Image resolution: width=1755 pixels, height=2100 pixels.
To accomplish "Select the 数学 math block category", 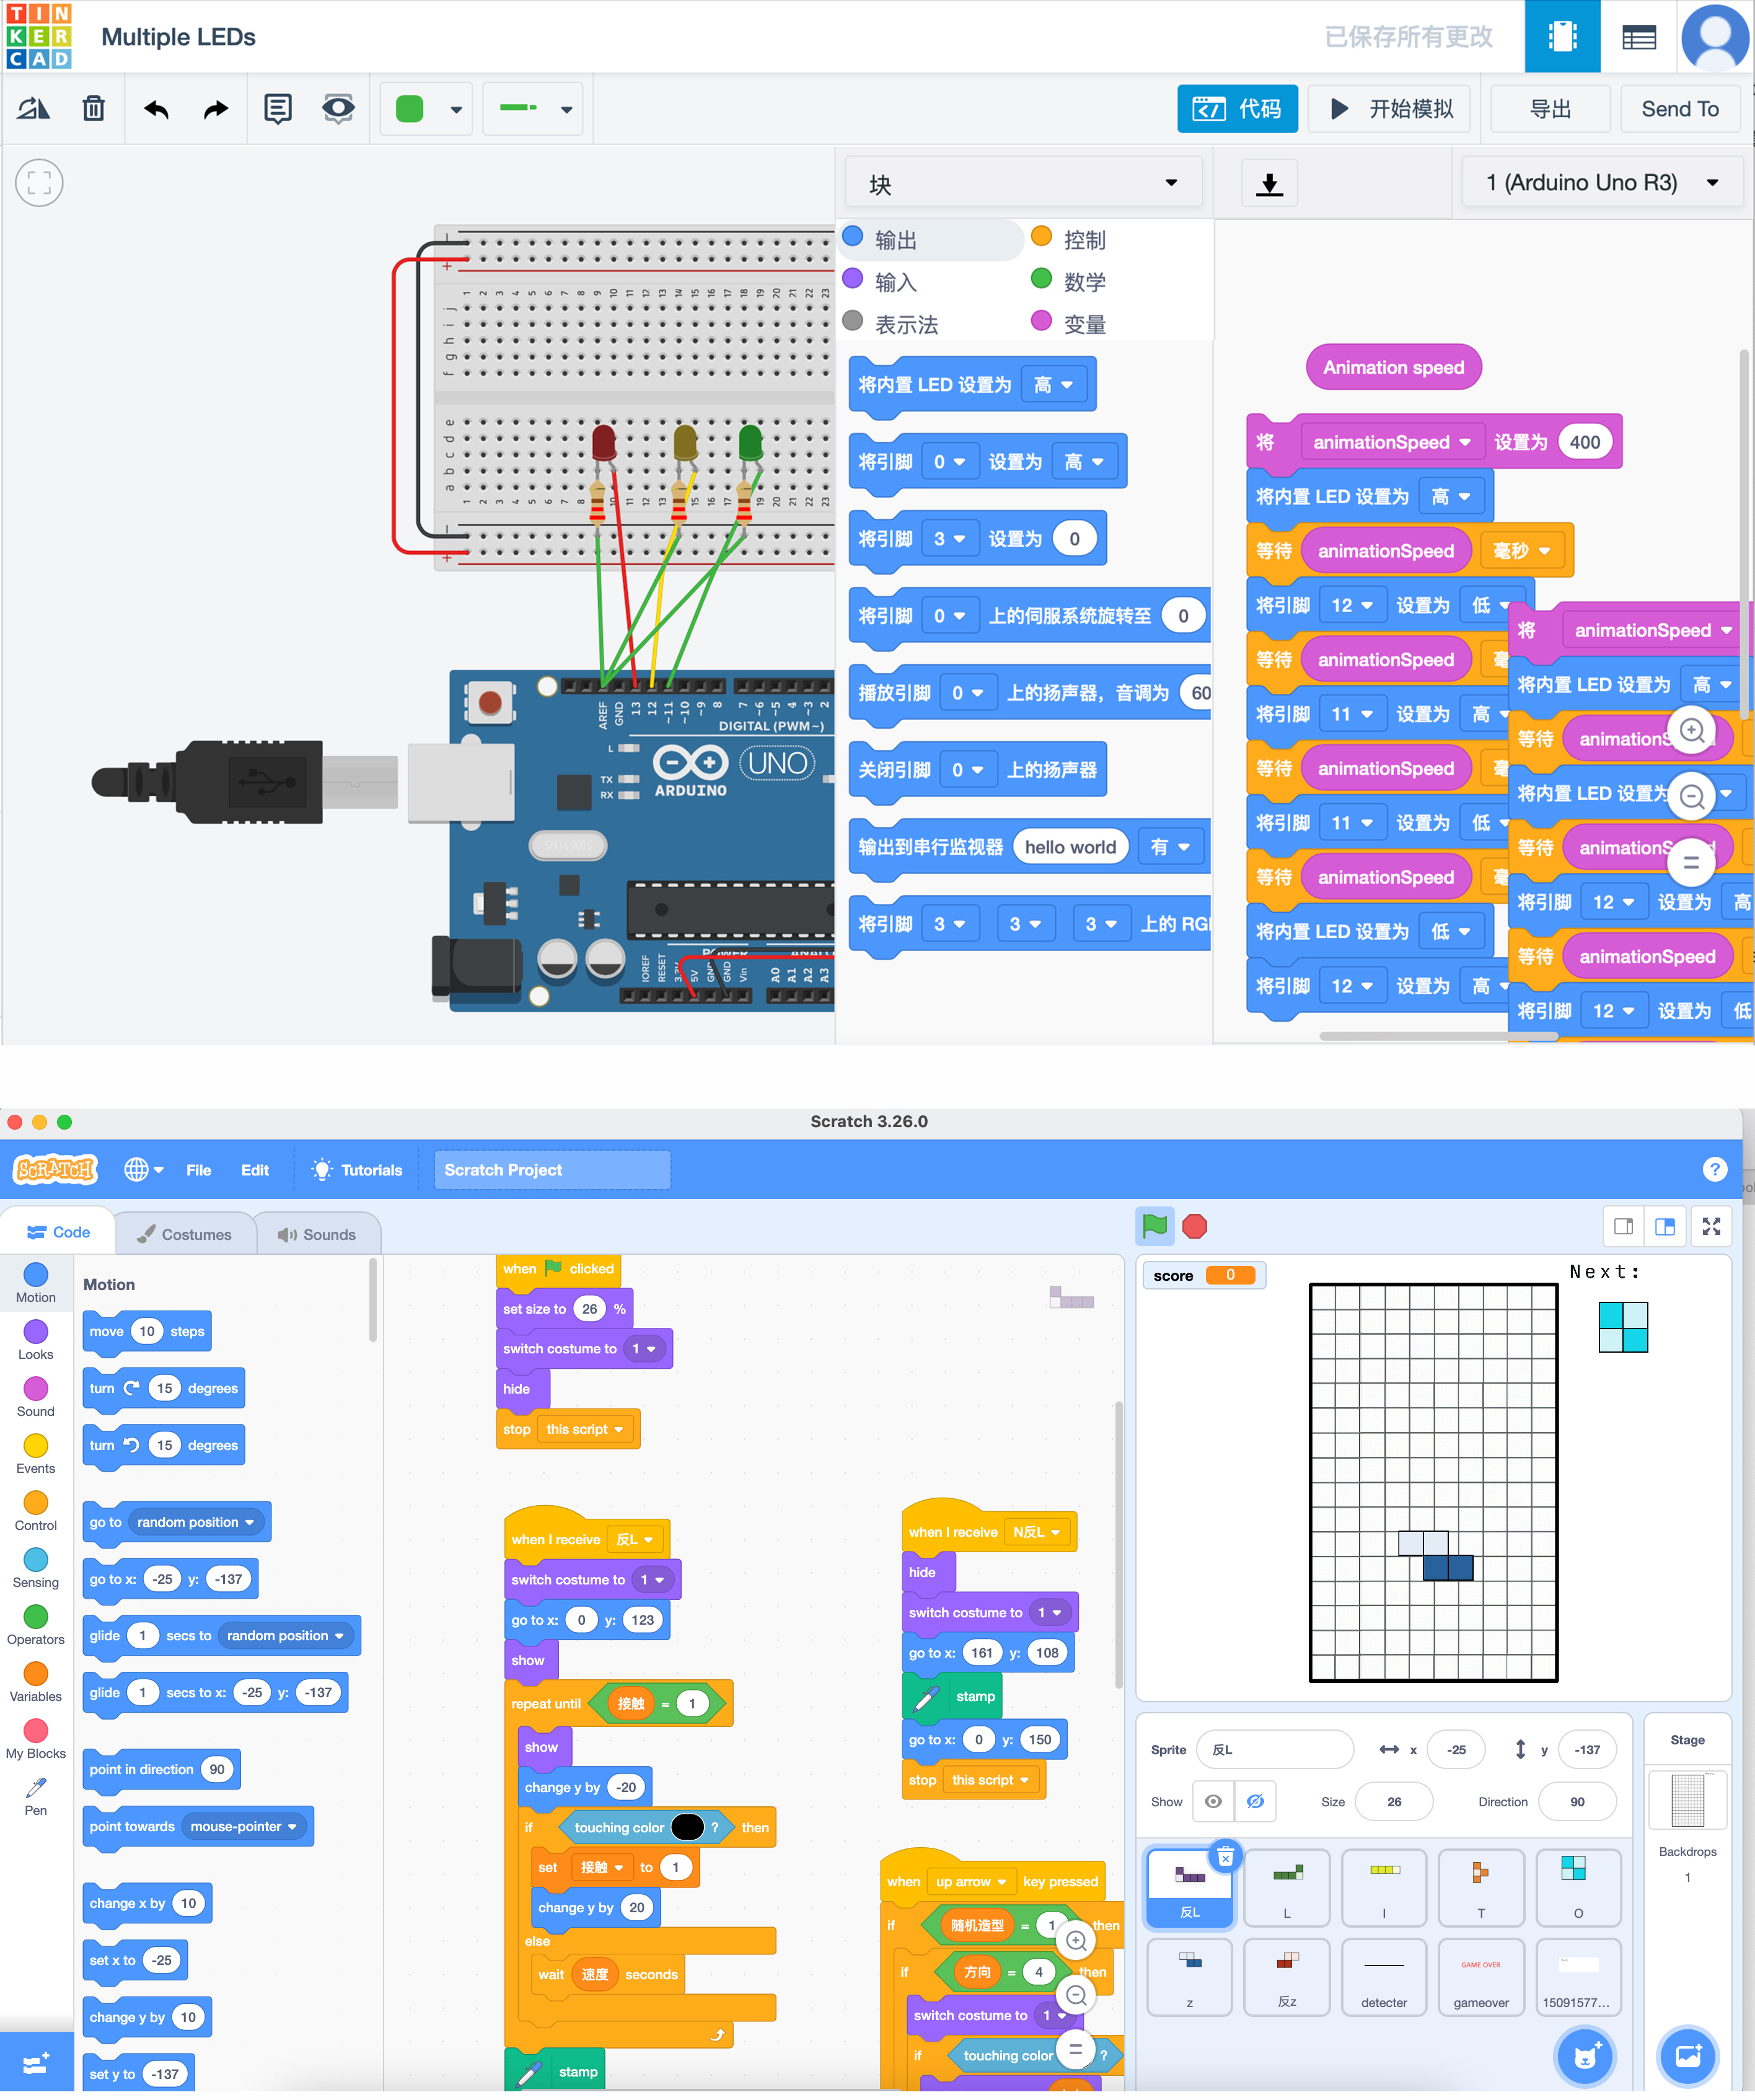I will pyautogui.click(x=1070, y=282).
